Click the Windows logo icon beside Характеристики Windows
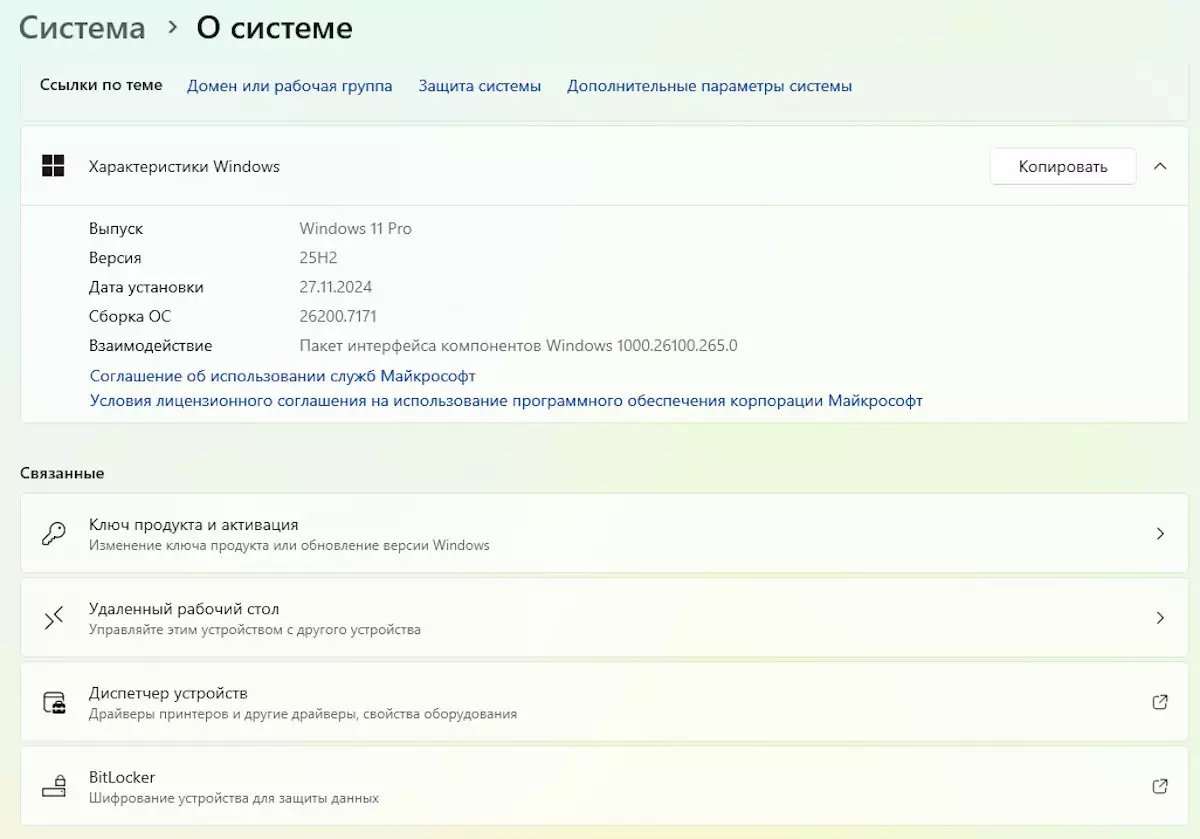The width and height of the screenshot is (1200, 839). 52,166
